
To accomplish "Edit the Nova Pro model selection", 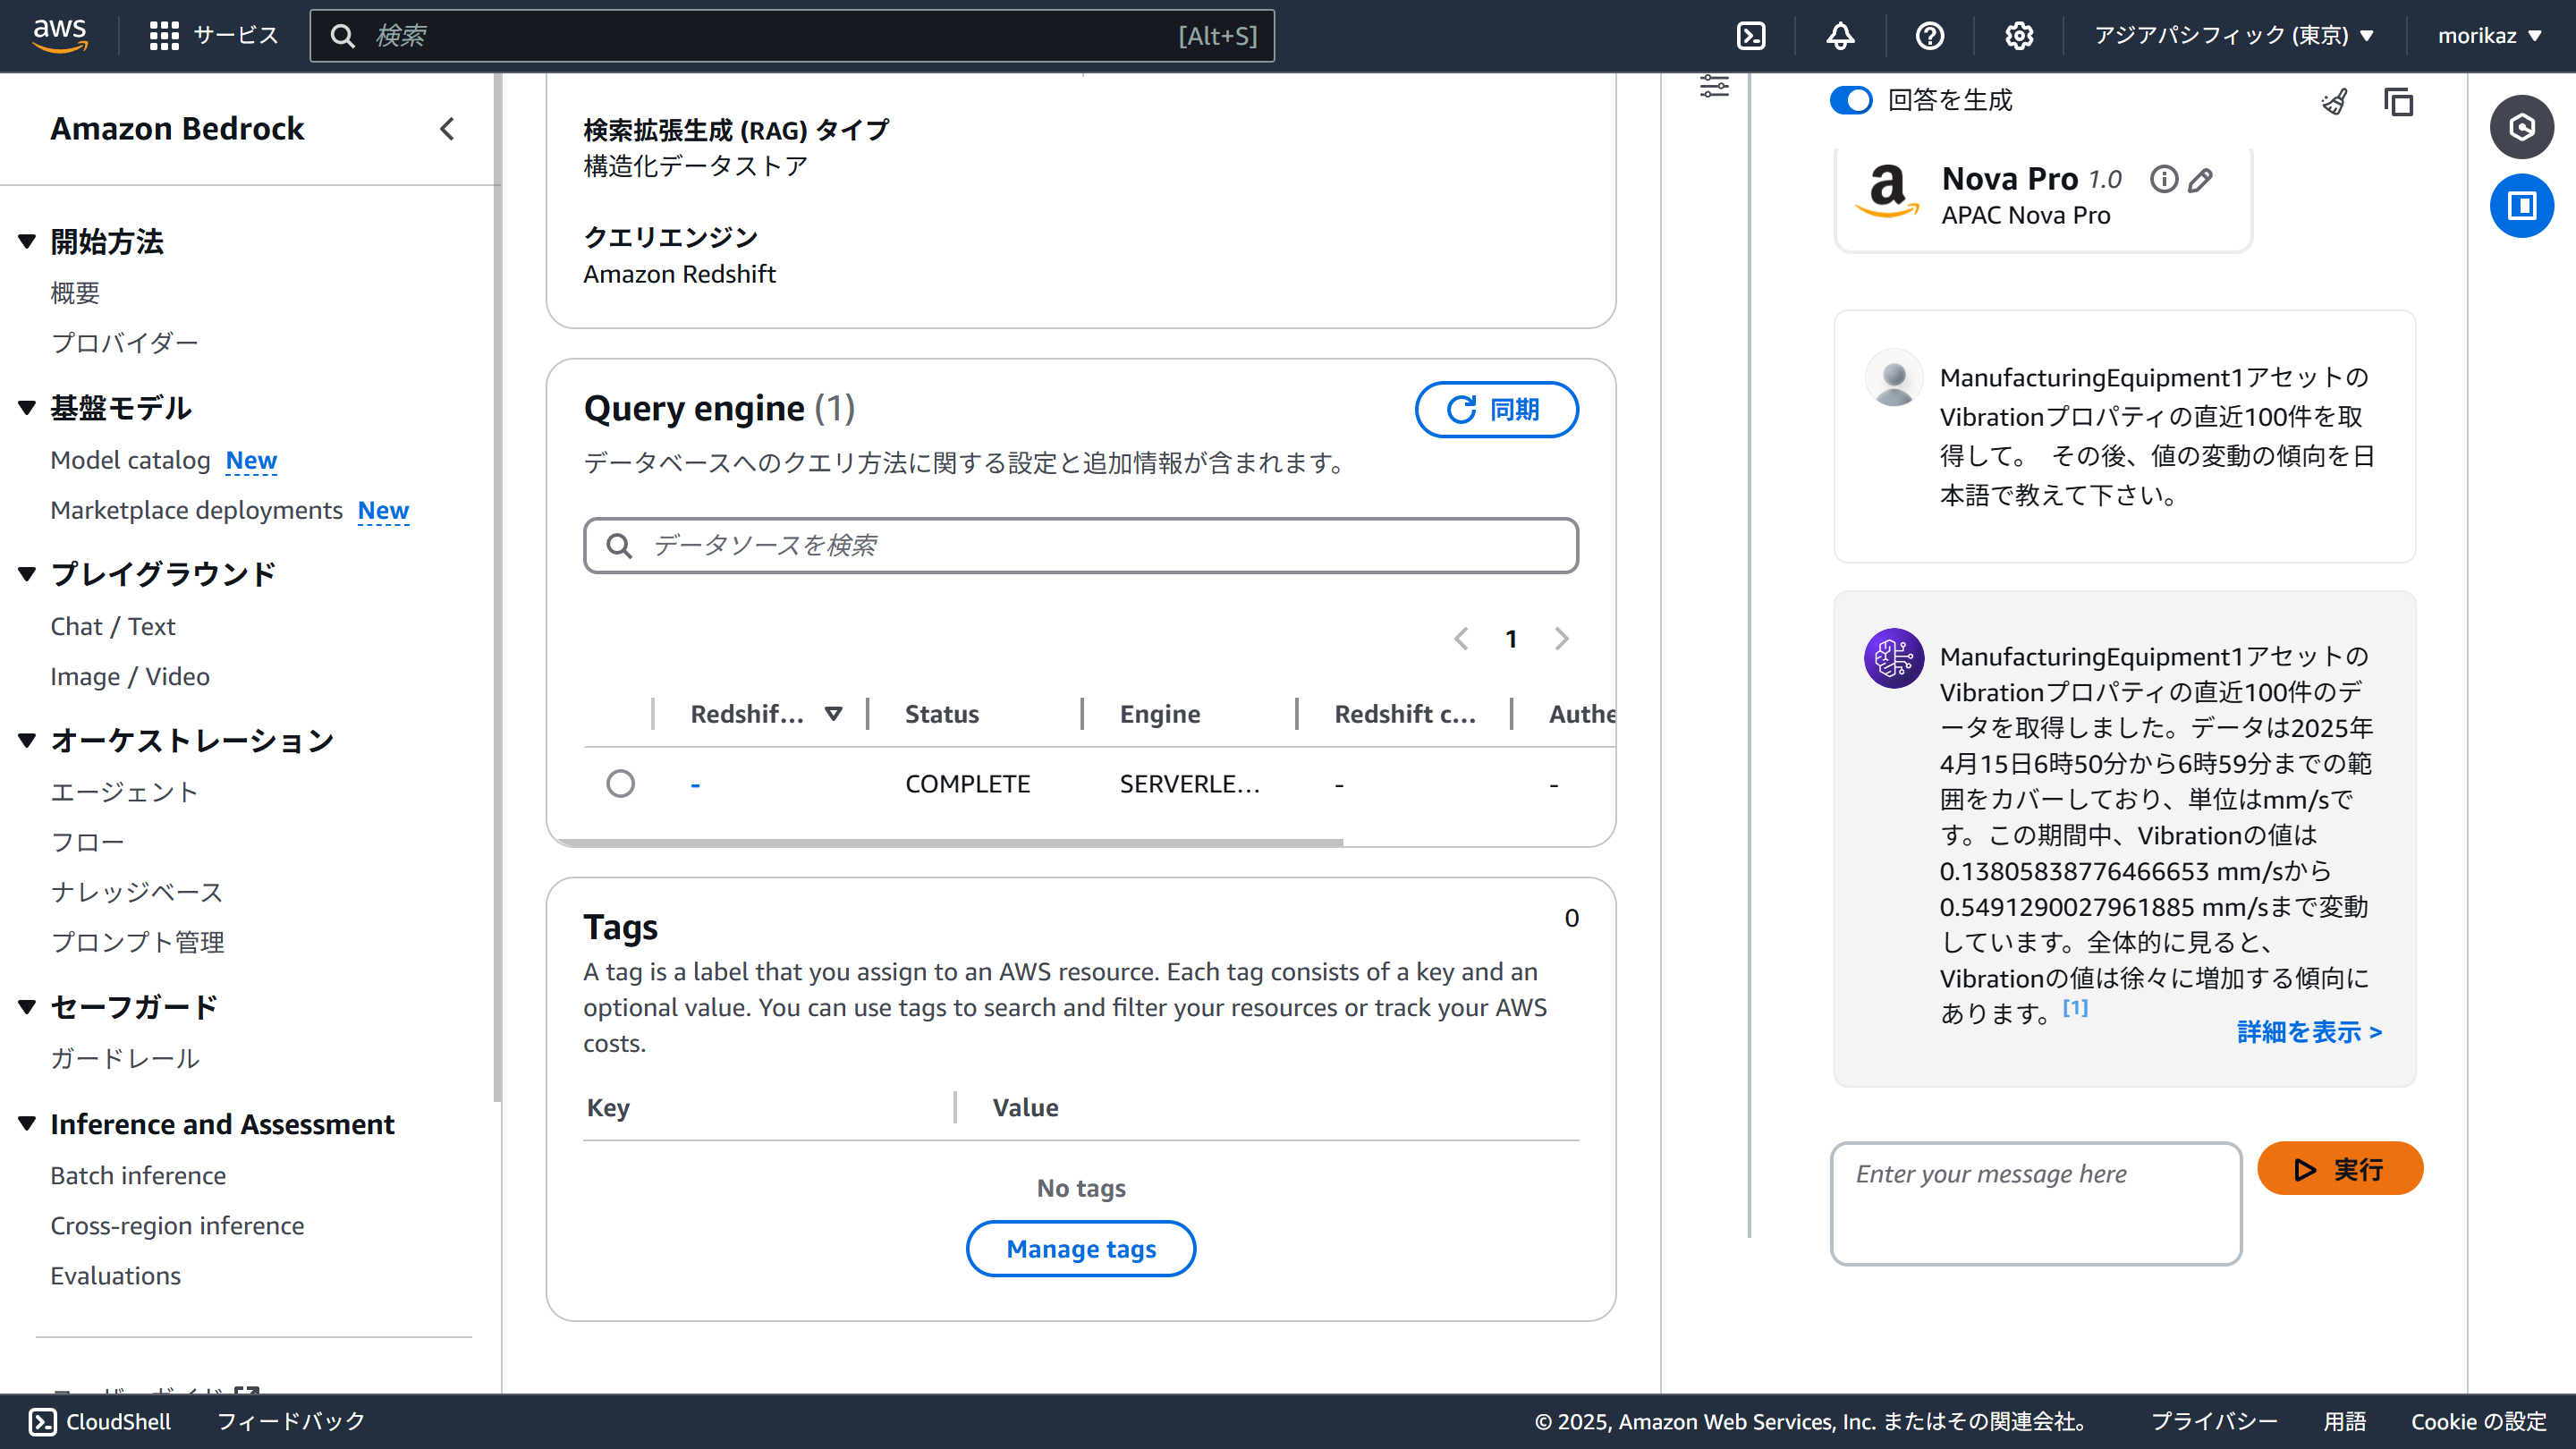I will click(x=2200, y=180).
